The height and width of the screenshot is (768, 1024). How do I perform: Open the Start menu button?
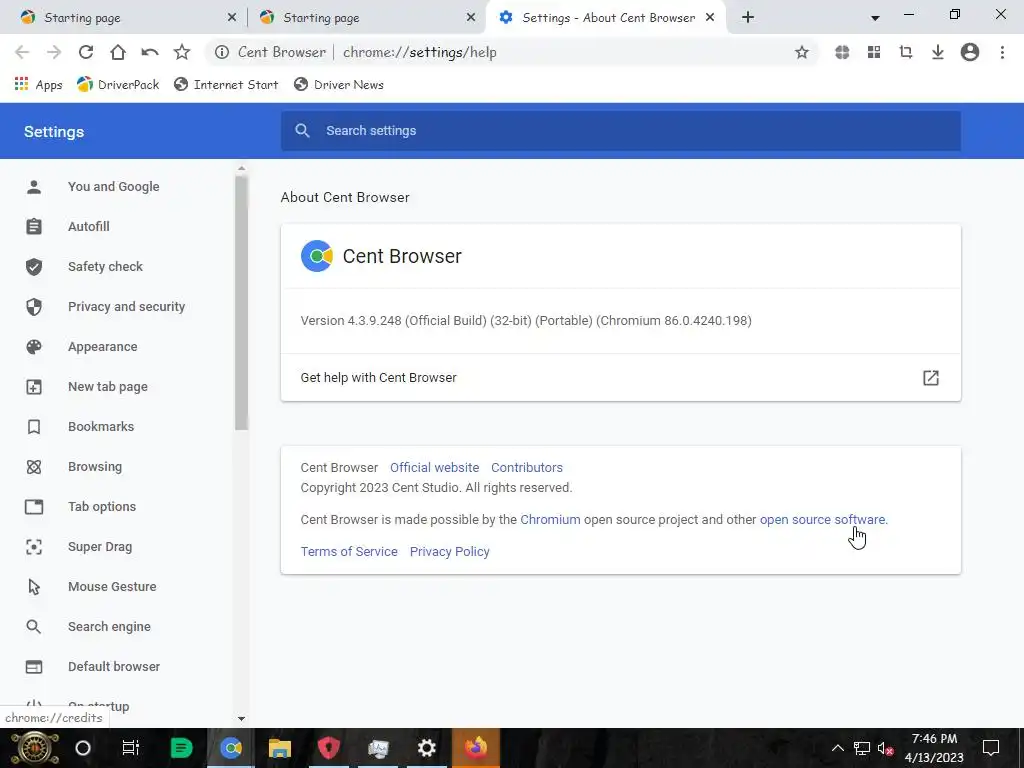(x=35, y=748)
